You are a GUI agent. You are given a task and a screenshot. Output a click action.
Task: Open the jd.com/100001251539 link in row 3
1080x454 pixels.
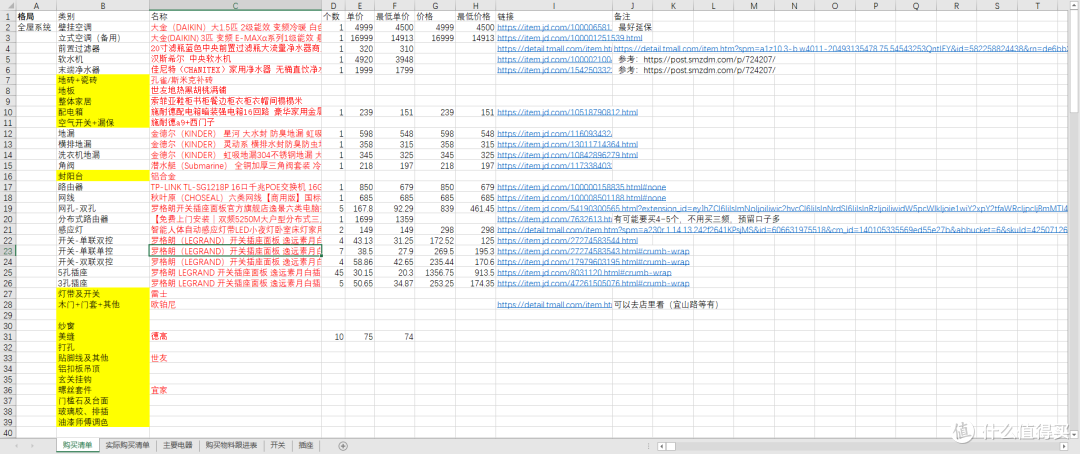pos(570,38)
